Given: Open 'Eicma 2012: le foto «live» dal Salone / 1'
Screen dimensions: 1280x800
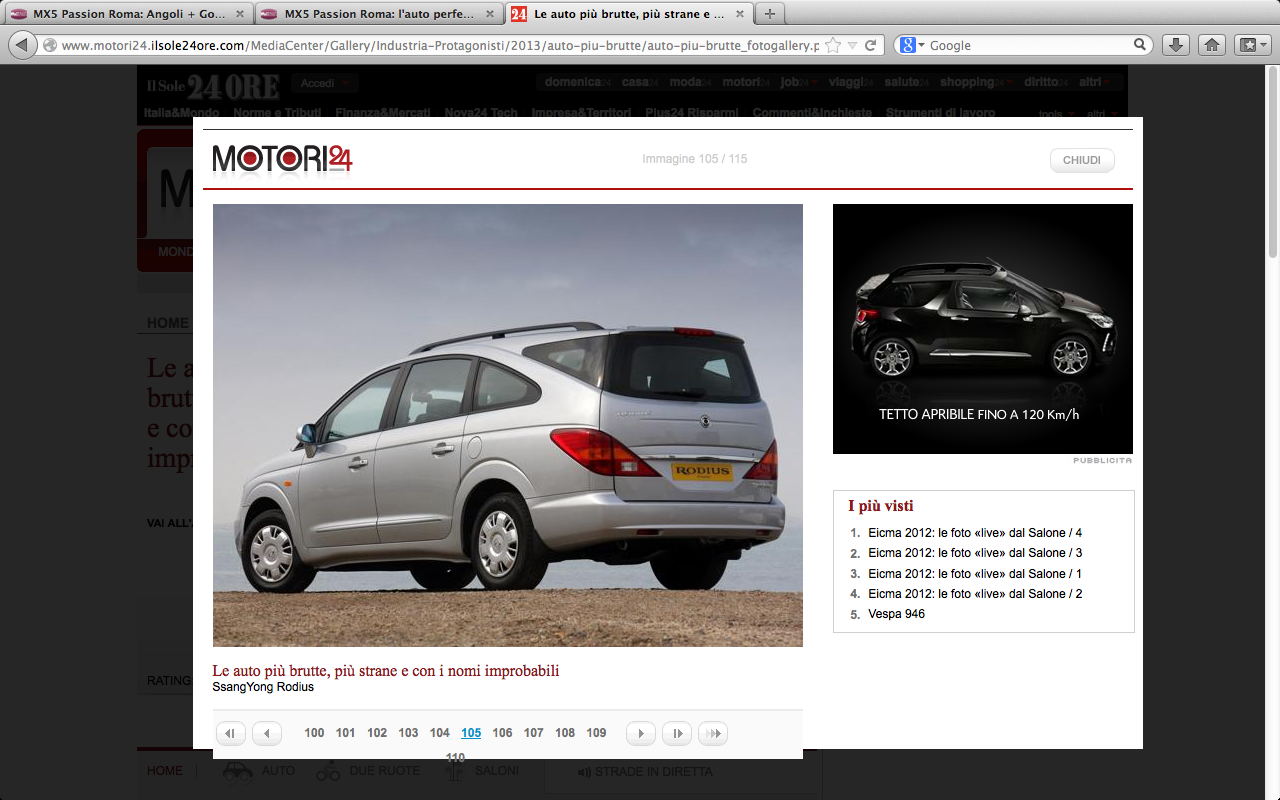Looking at the screenshot, I should [975, 574].
